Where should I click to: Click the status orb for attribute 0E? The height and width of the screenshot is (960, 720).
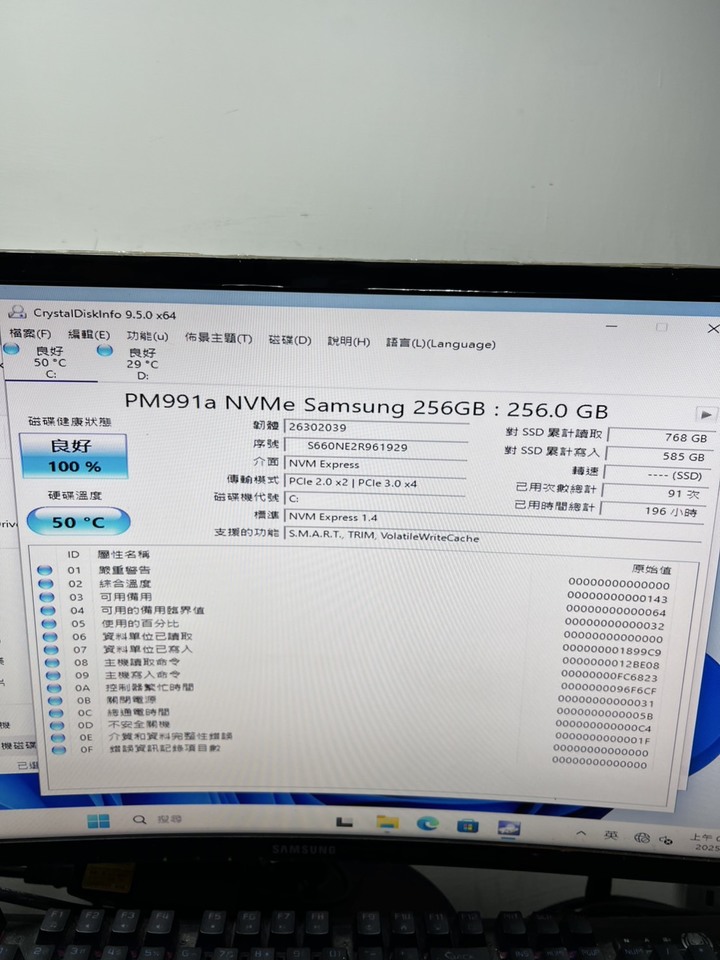(x=58, y=737)
